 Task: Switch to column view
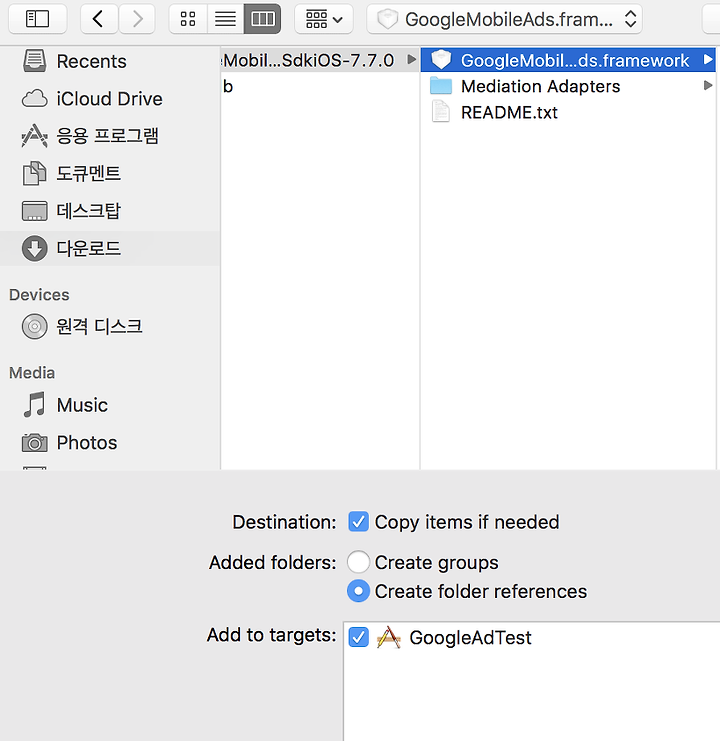(263, 19)
